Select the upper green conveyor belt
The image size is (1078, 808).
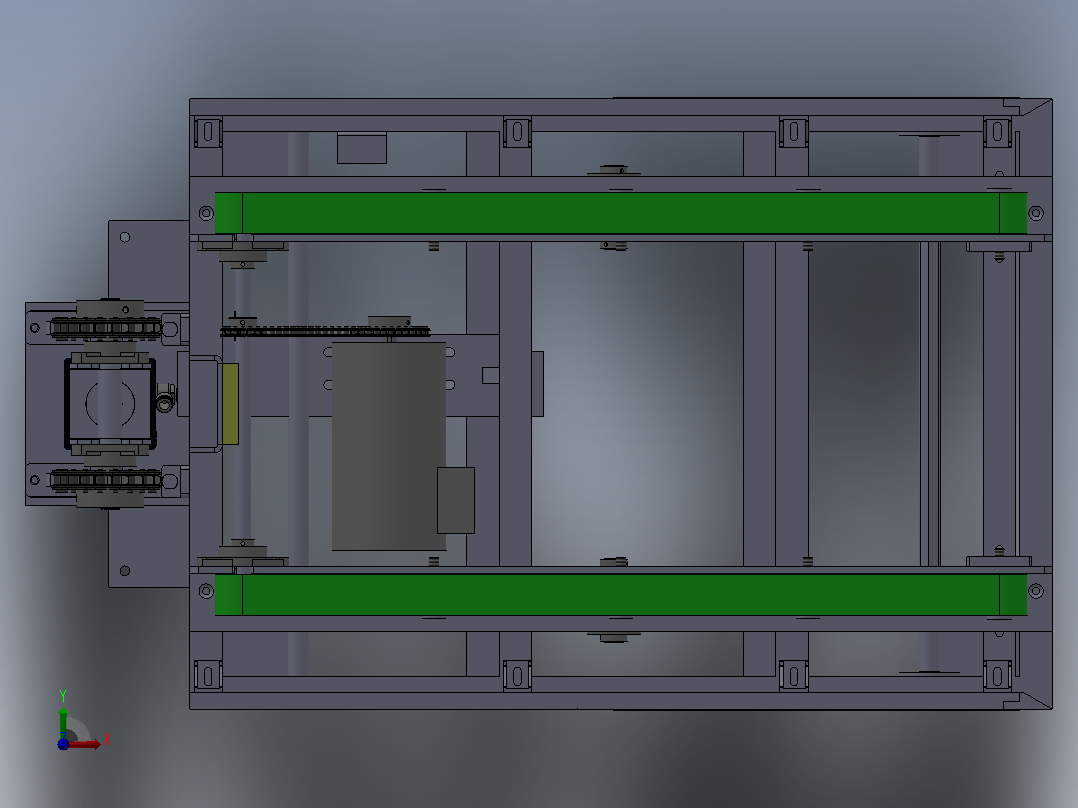(x=621, y=213)
